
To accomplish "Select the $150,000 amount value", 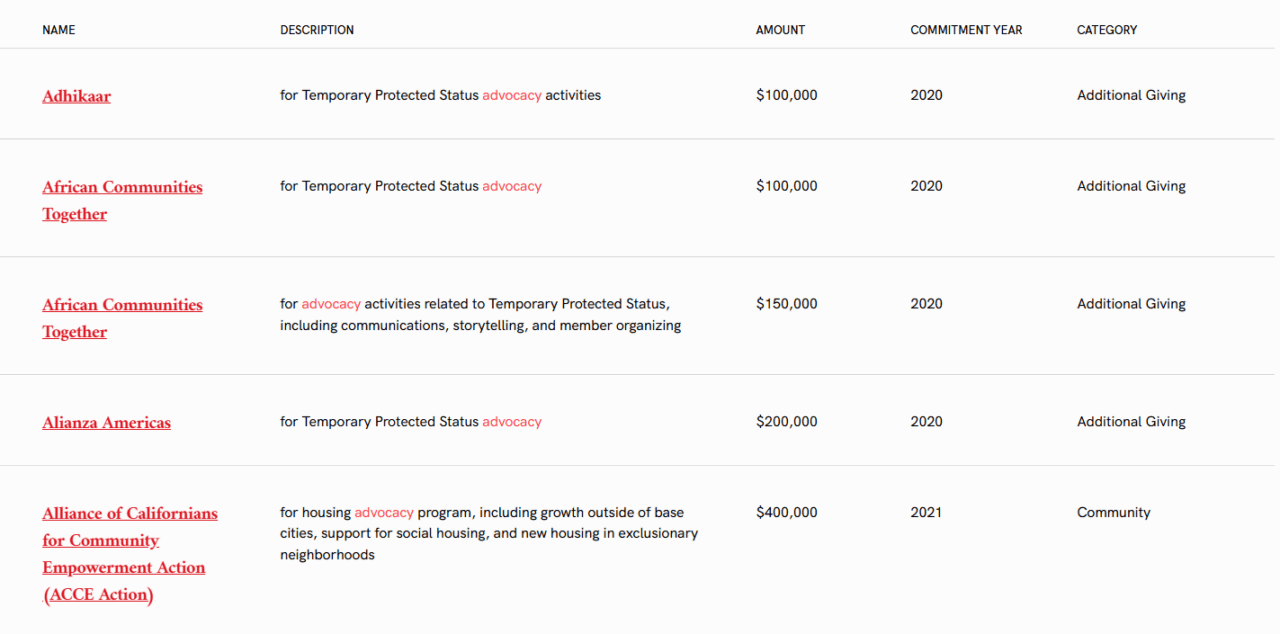I will coord(786,304).
